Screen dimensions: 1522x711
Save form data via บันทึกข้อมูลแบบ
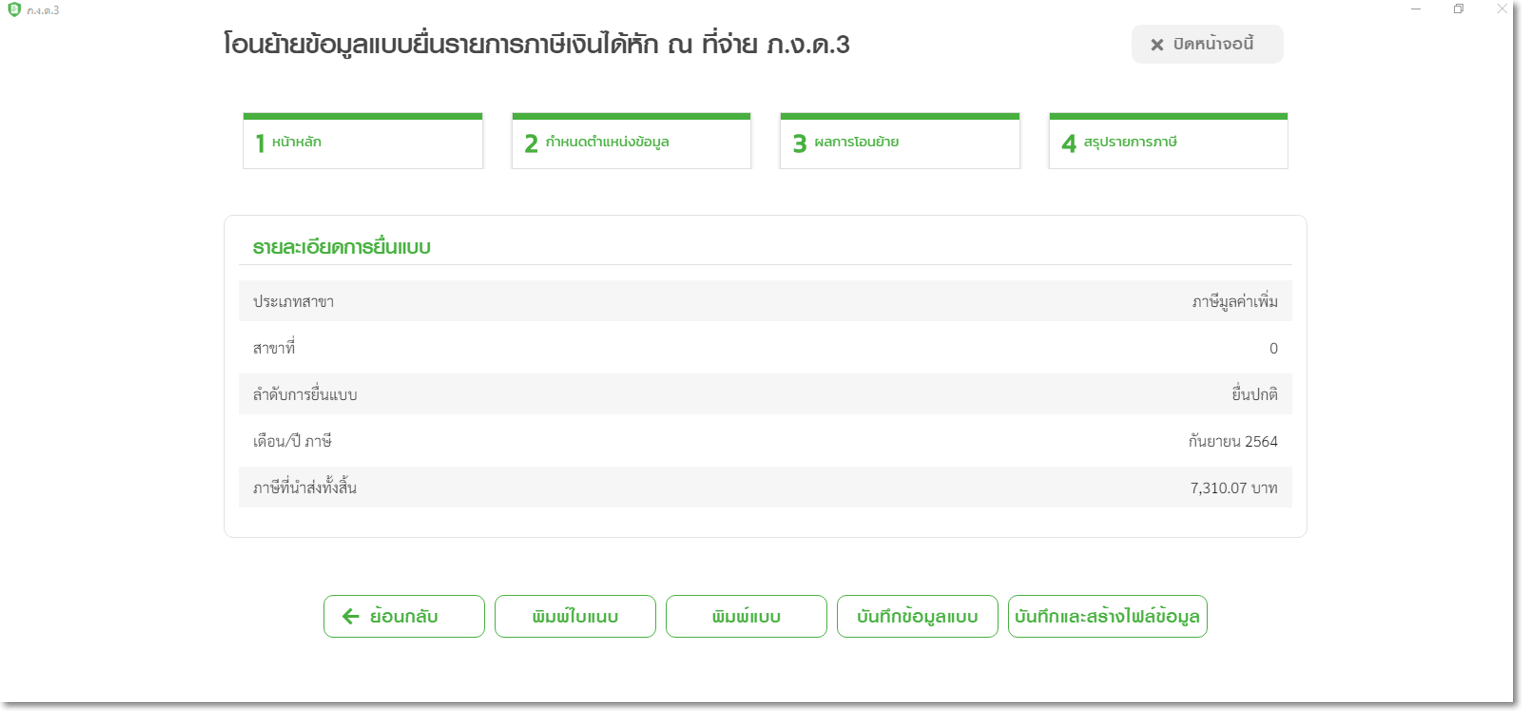pos(917,616)
